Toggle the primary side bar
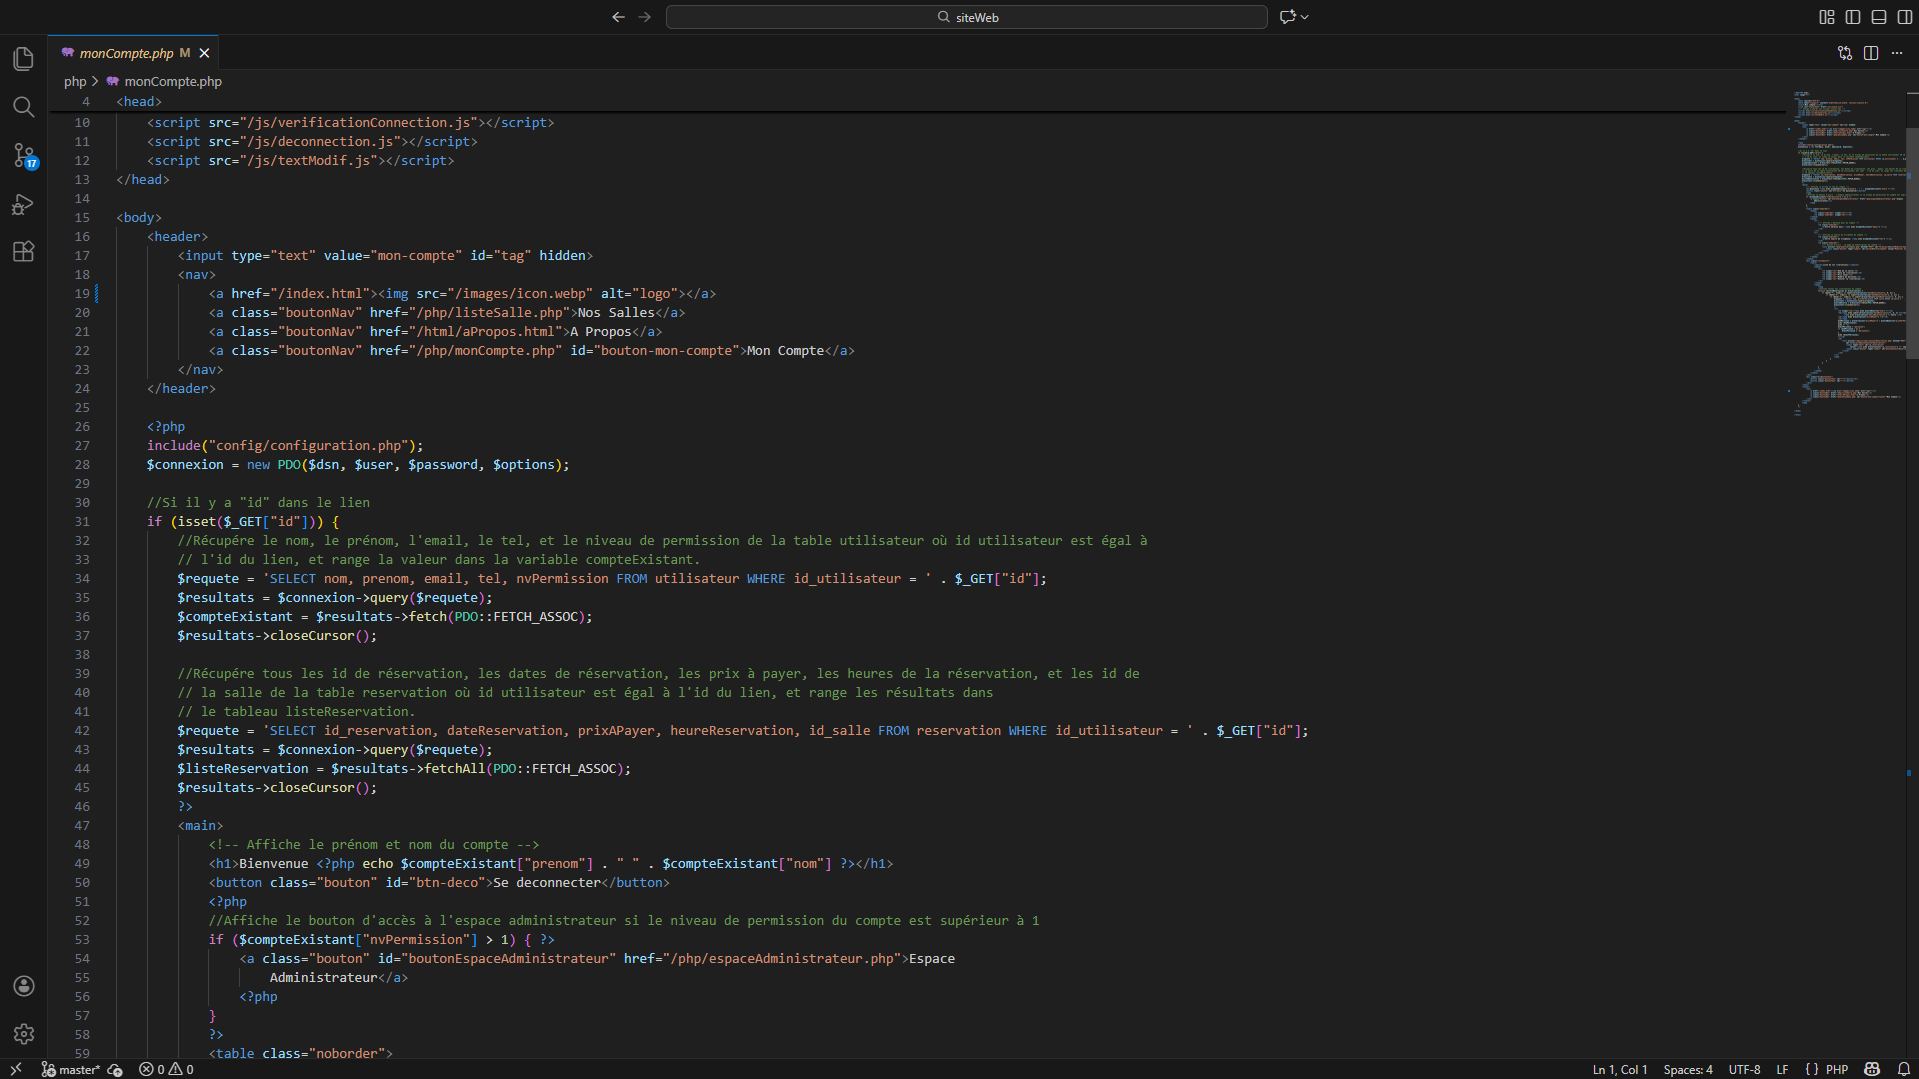The width and height of the screenshot is (1919, 1079). click(x=1853, y=17)
